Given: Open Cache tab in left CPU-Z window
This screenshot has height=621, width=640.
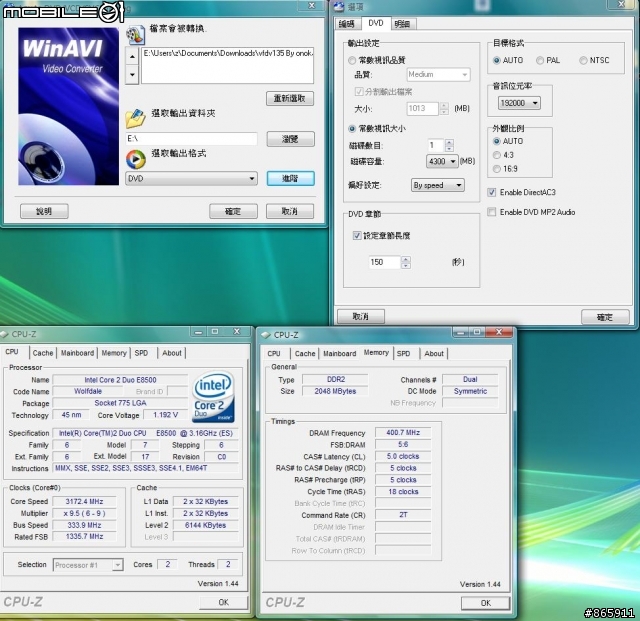Looking at the screenshot, I should coord(43,353).
